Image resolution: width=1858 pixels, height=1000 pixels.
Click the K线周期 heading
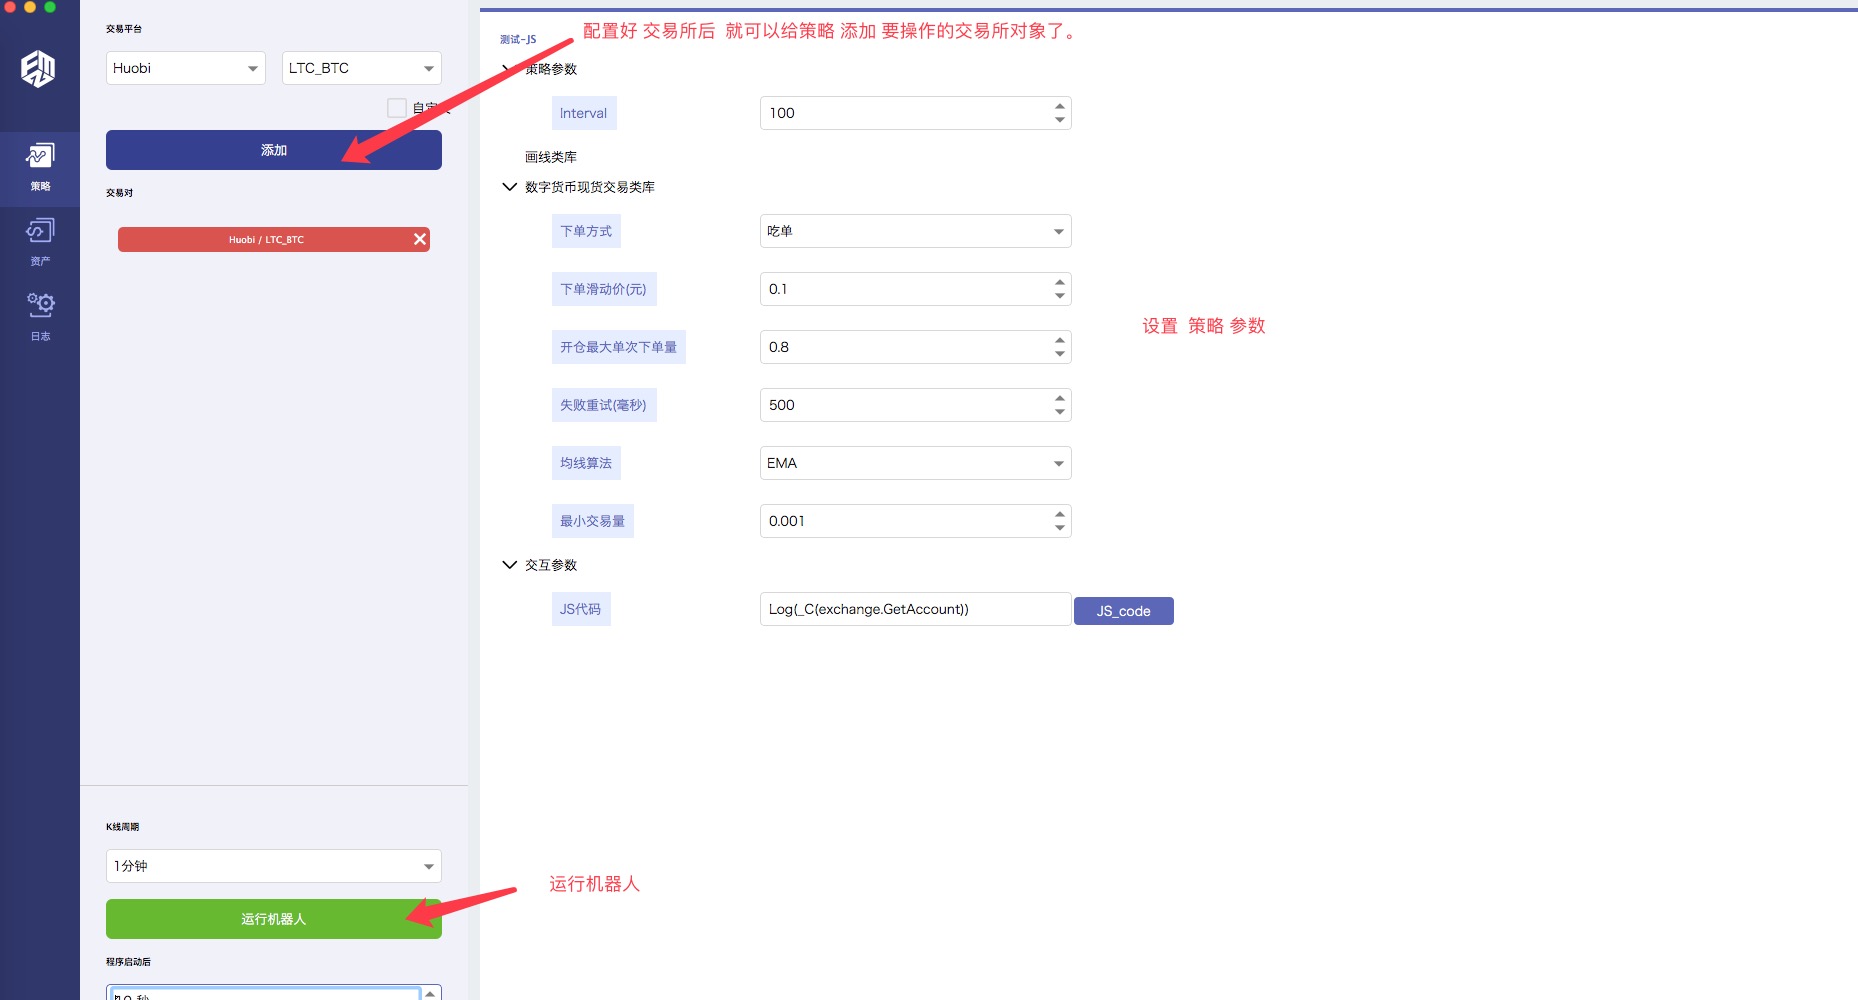(x=123, y=827)
